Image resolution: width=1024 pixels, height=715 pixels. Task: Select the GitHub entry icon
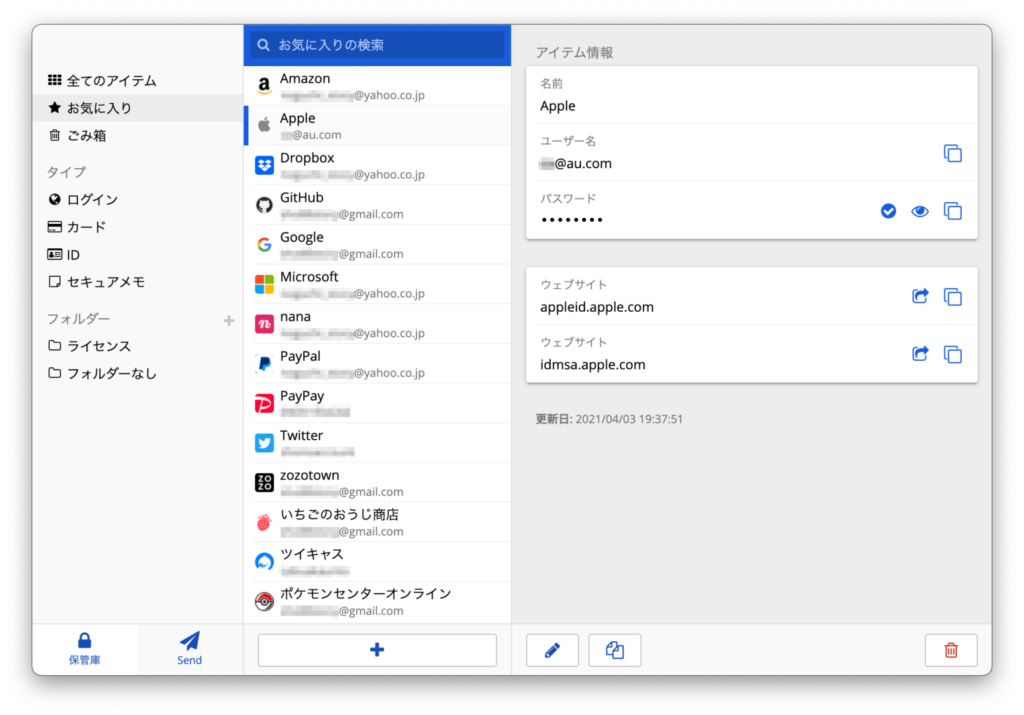[264, 205]
